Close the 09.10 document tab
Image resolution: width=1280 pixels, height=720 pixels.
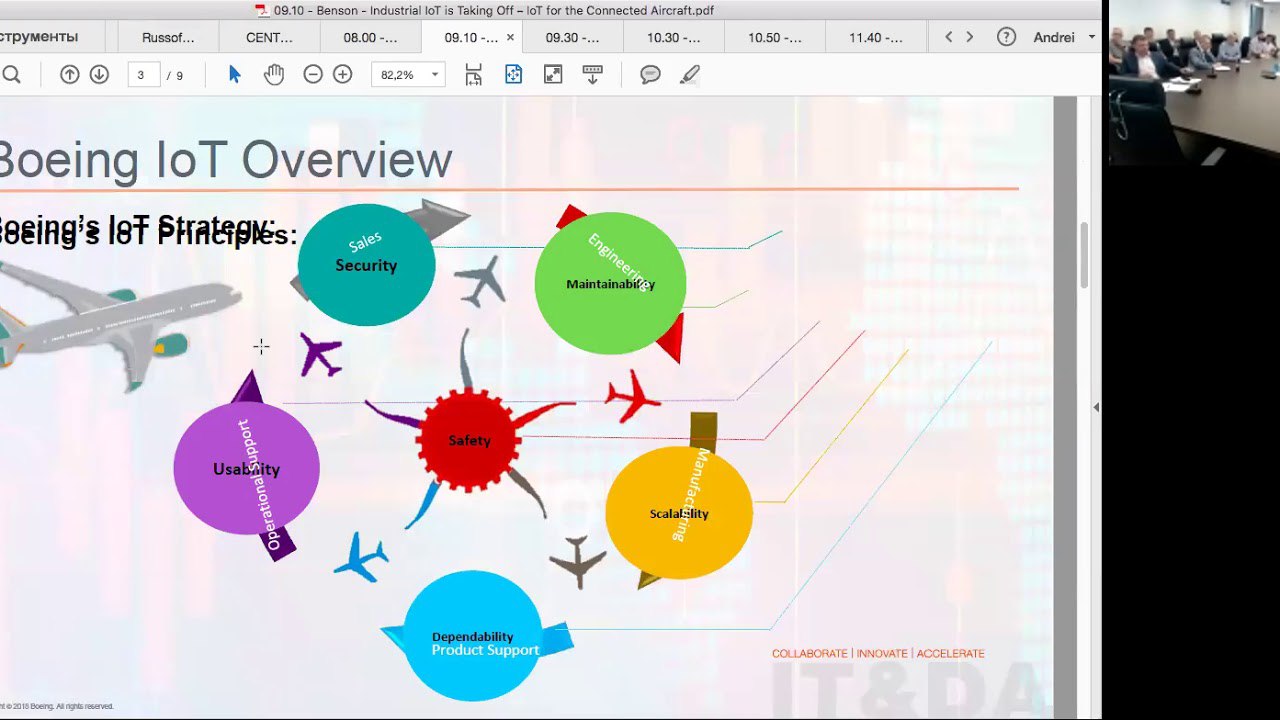coord(510,37)
